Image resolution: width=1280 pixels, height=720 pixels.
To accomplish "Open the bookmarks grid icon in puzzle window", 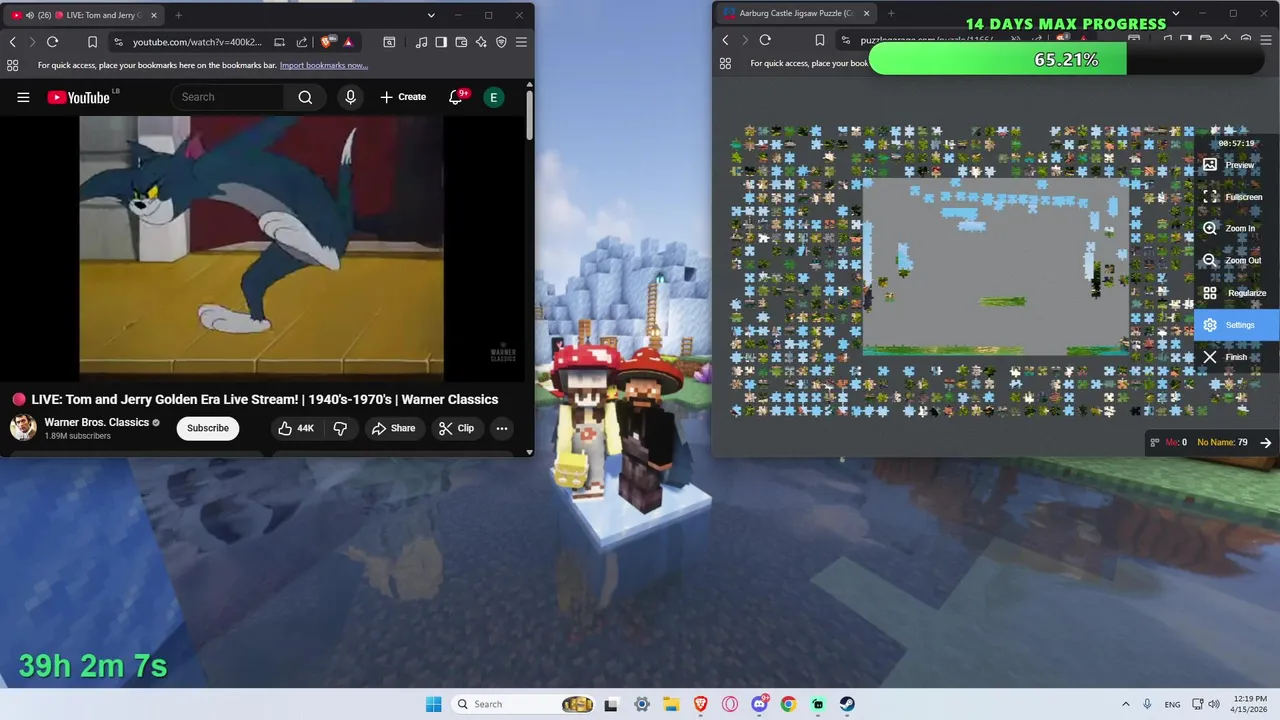I will coord(725,63).
